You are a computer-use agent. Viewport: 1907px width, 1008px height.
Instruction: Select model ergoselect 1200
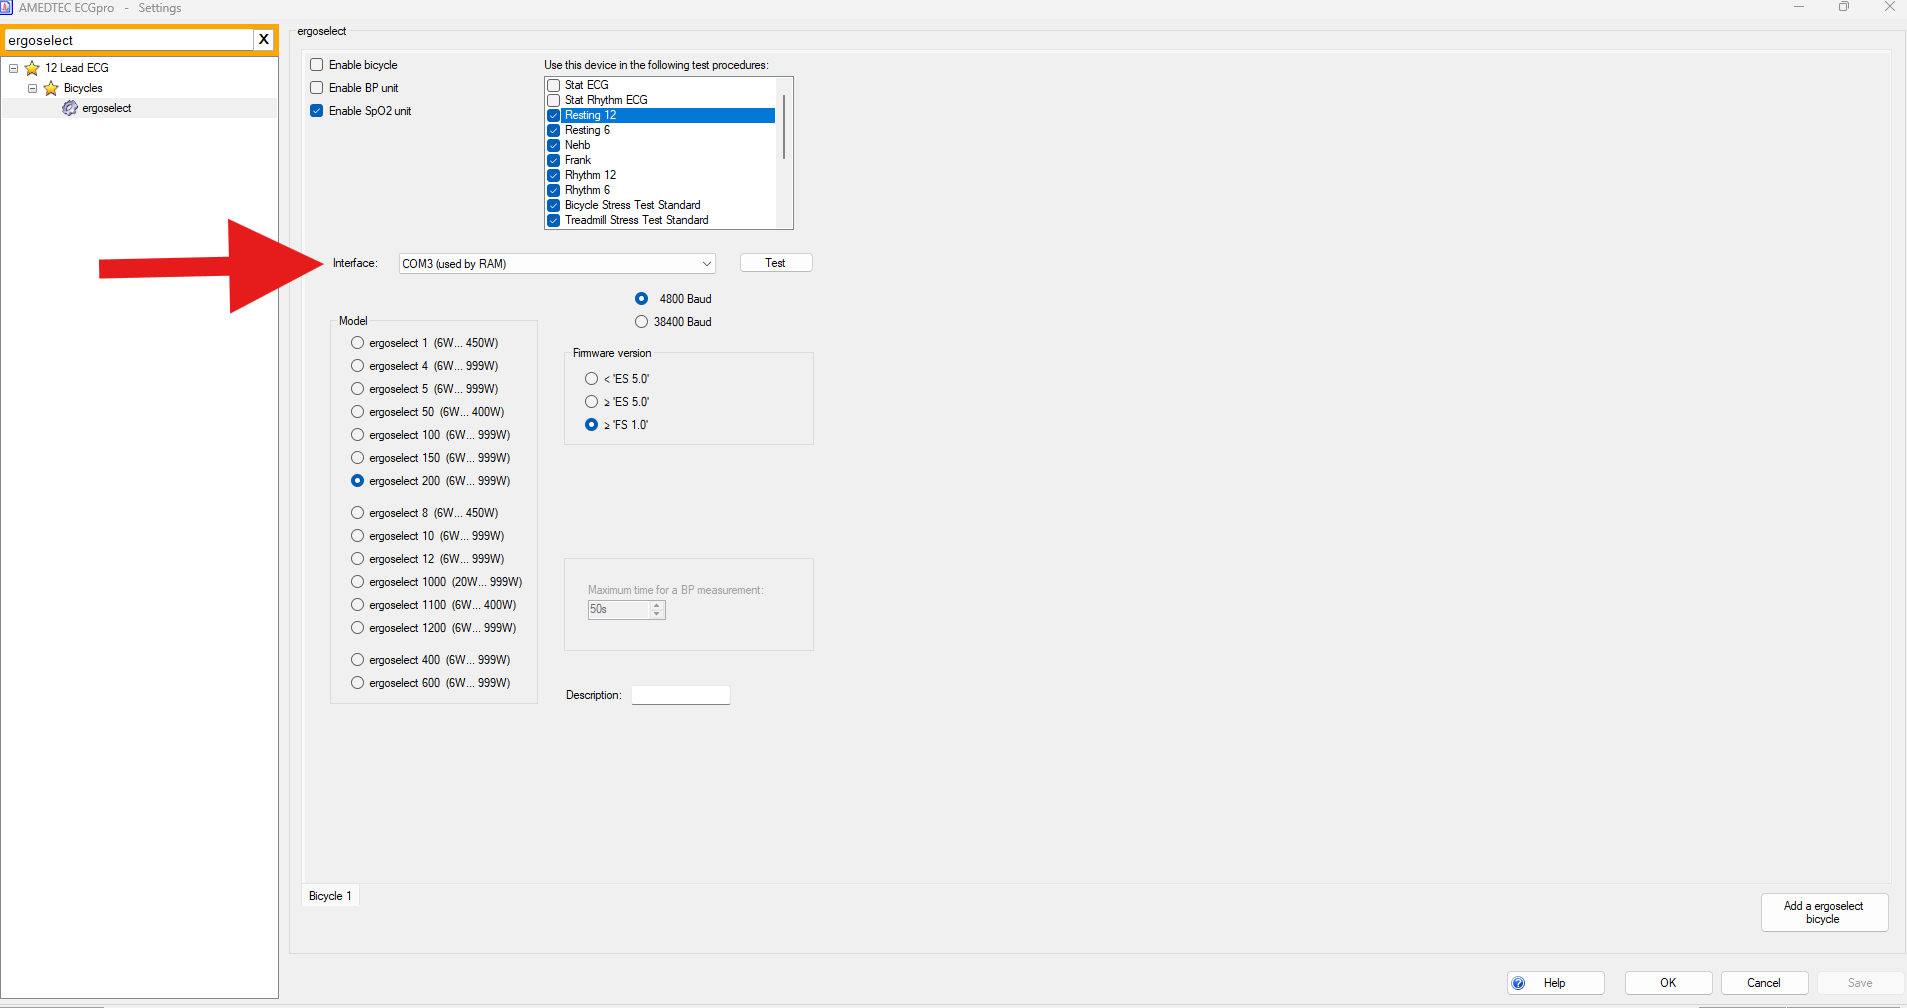pyautogui.click(x=358, y=628)
